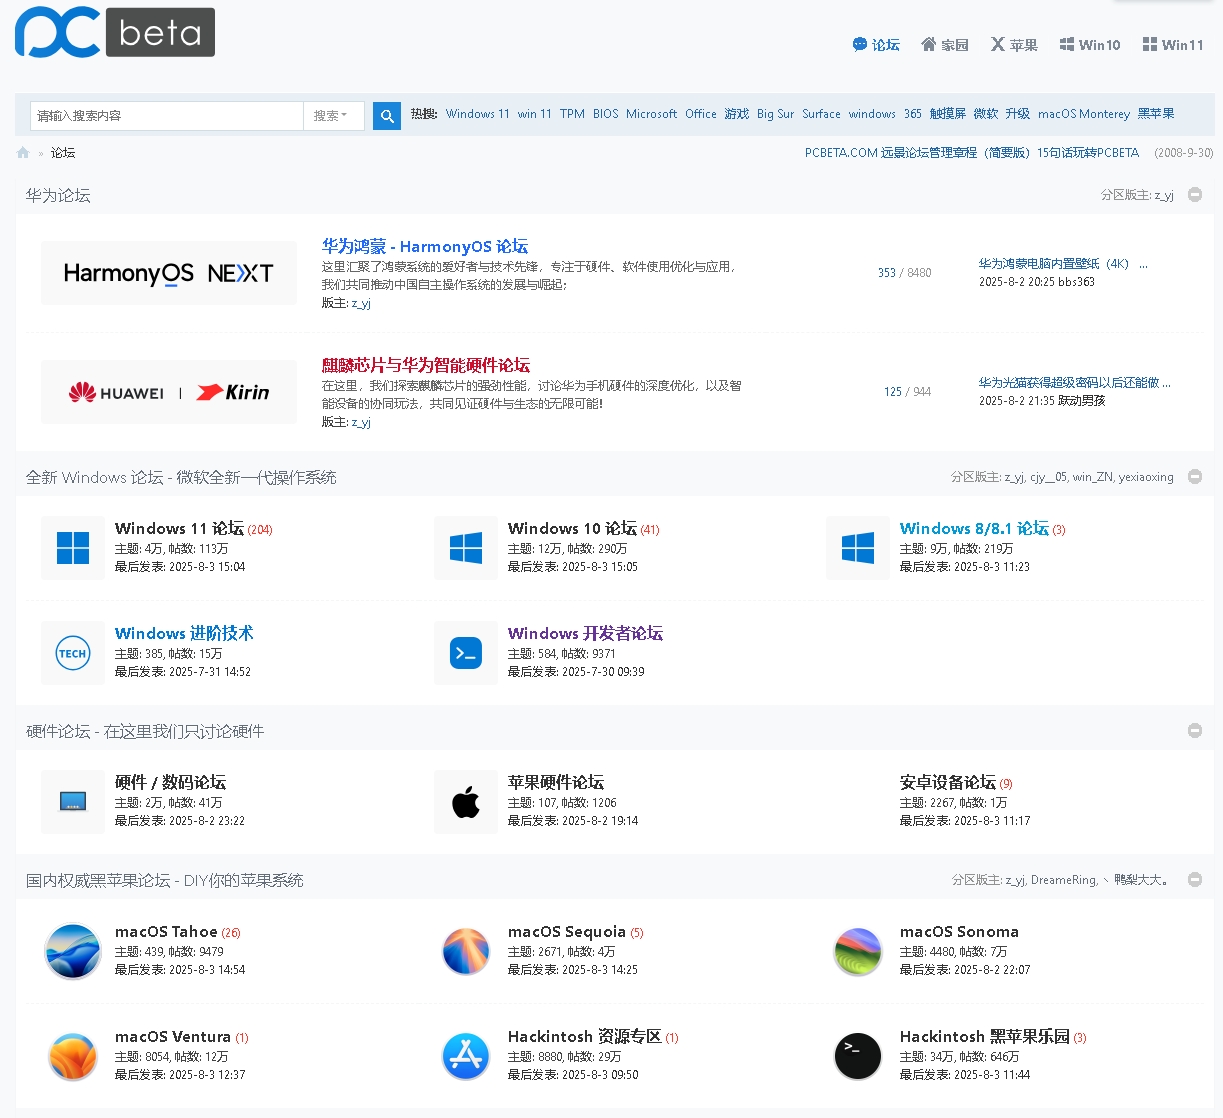Open 安卓设备论坛 link

point(948,782)
